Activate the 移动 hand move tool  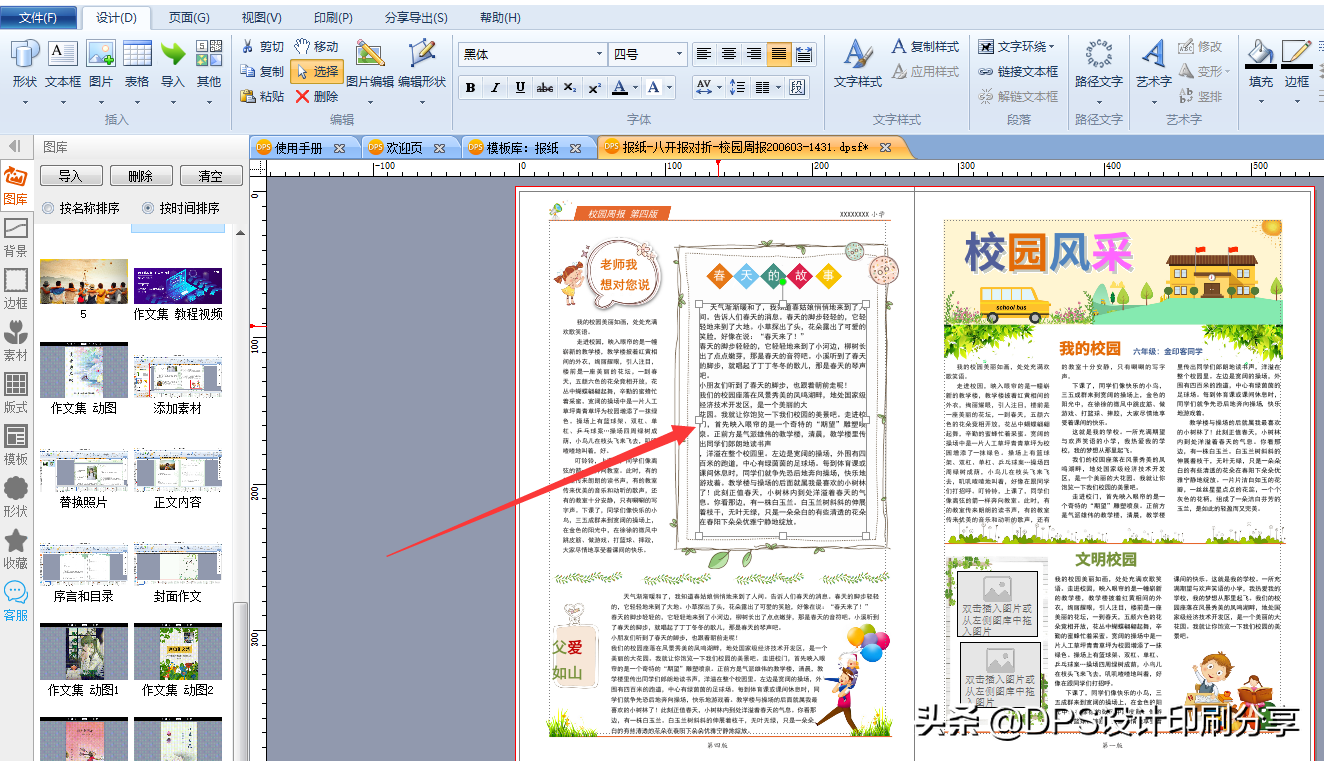pos(316,46)
